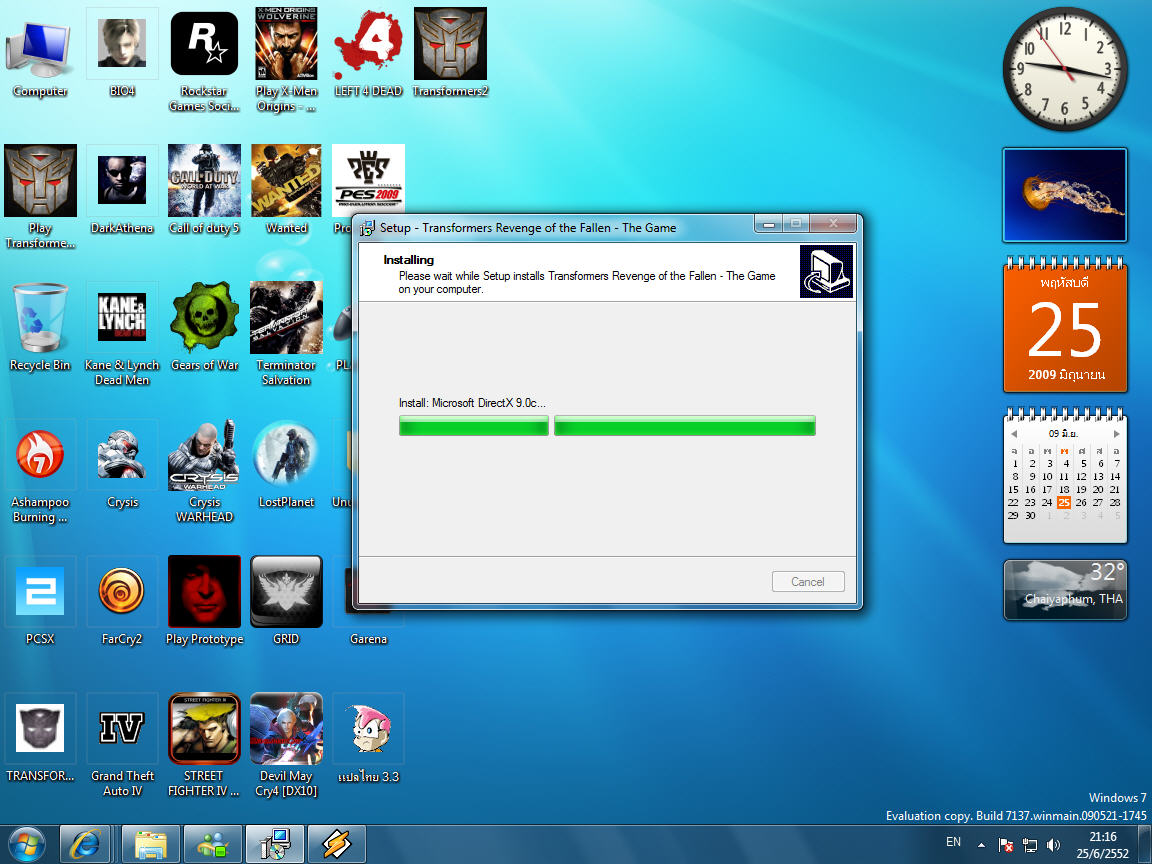Go to previous month in calendar gadget
This screenshot has height=864, width=1152.
coord(1014,433)
